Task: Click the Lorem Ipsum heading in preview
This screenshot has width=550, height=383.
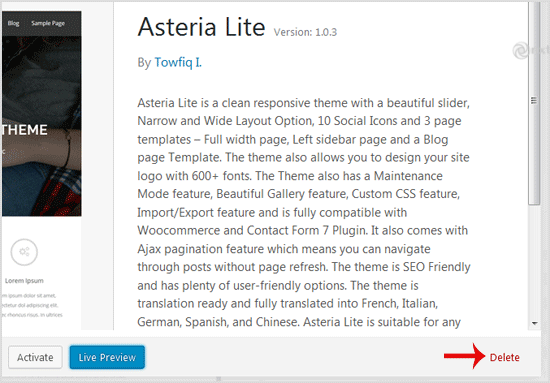Action: point(24,281)
